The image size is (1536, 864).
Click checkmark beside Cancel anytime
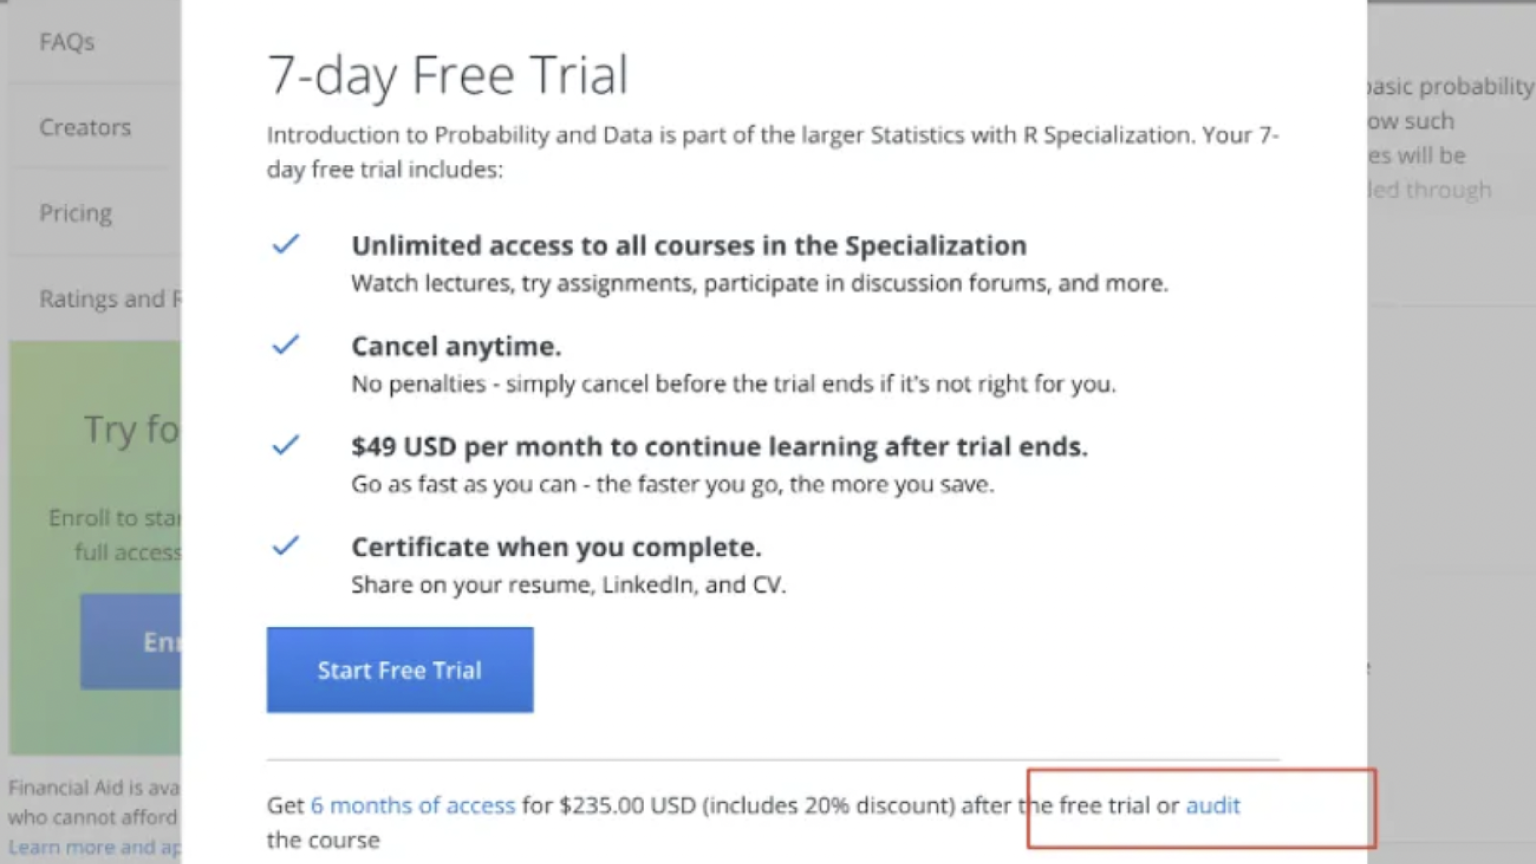tap(286, 344)
